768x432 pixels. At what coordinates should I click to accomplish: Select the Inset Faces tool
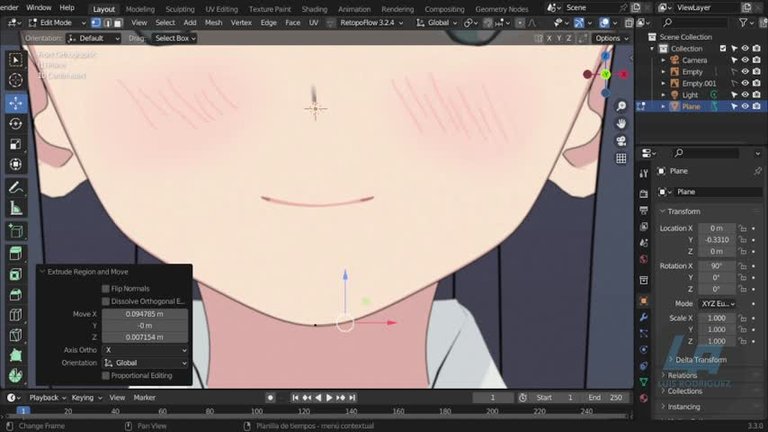(x=16, y=274)
